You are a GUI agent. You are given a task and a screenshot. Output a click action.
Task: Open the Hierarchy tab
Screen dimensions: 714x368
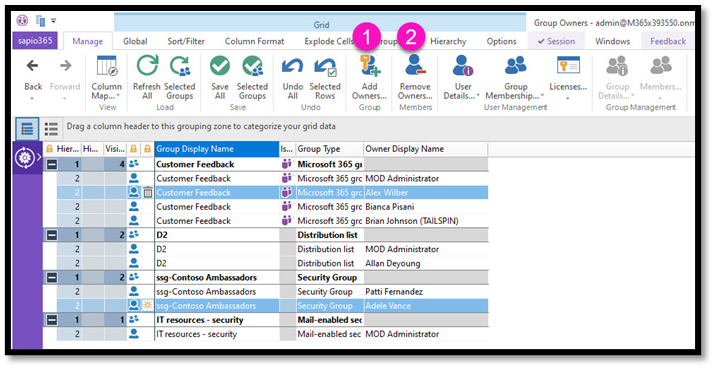click(x=448, y=41)
